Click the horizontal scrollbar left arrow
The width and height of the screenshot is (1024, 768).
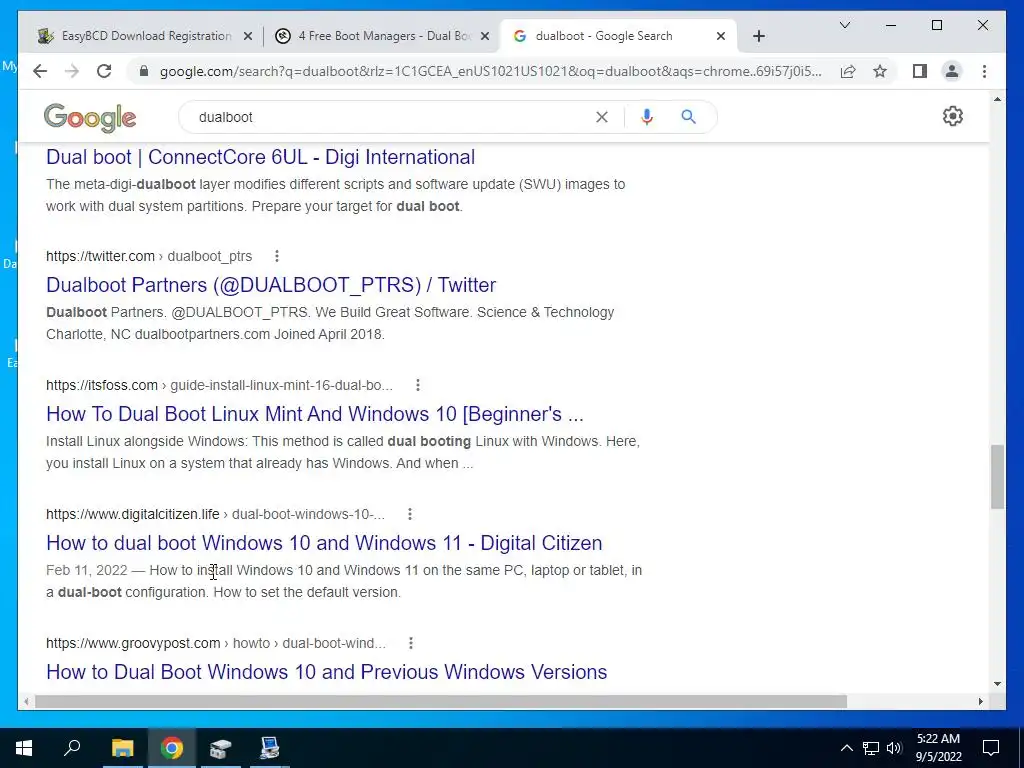click(x=26, y=701)
